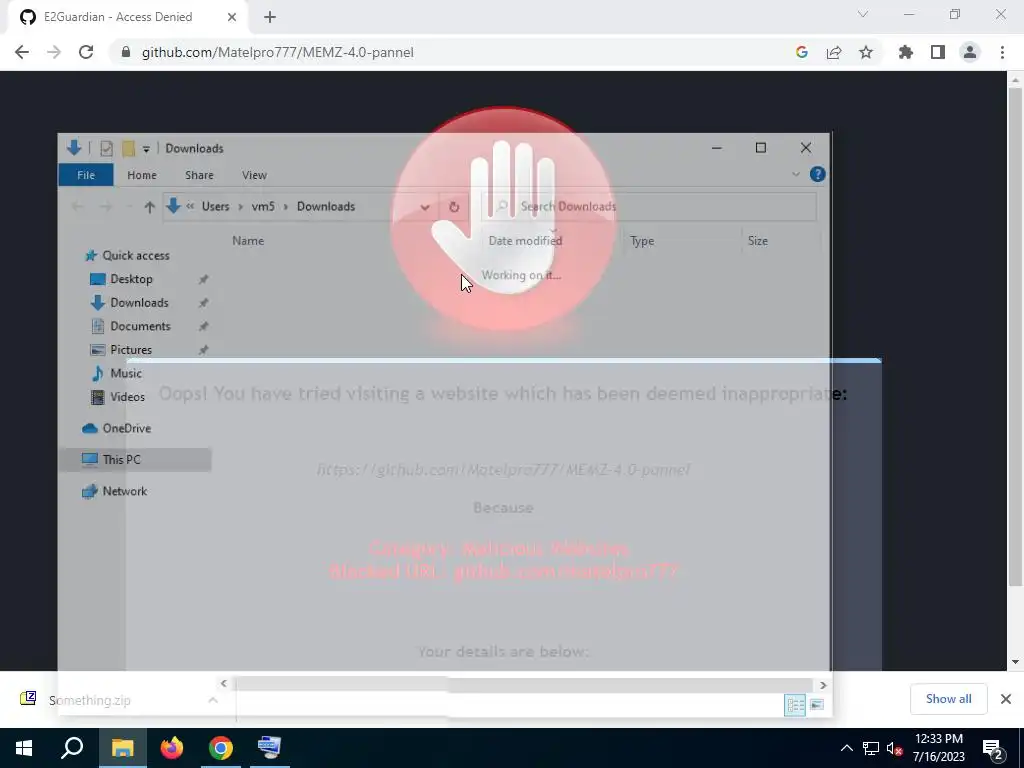Open Explorer help question mark
The width and height of the screenshot is (1024, 768).
(817, 174)
